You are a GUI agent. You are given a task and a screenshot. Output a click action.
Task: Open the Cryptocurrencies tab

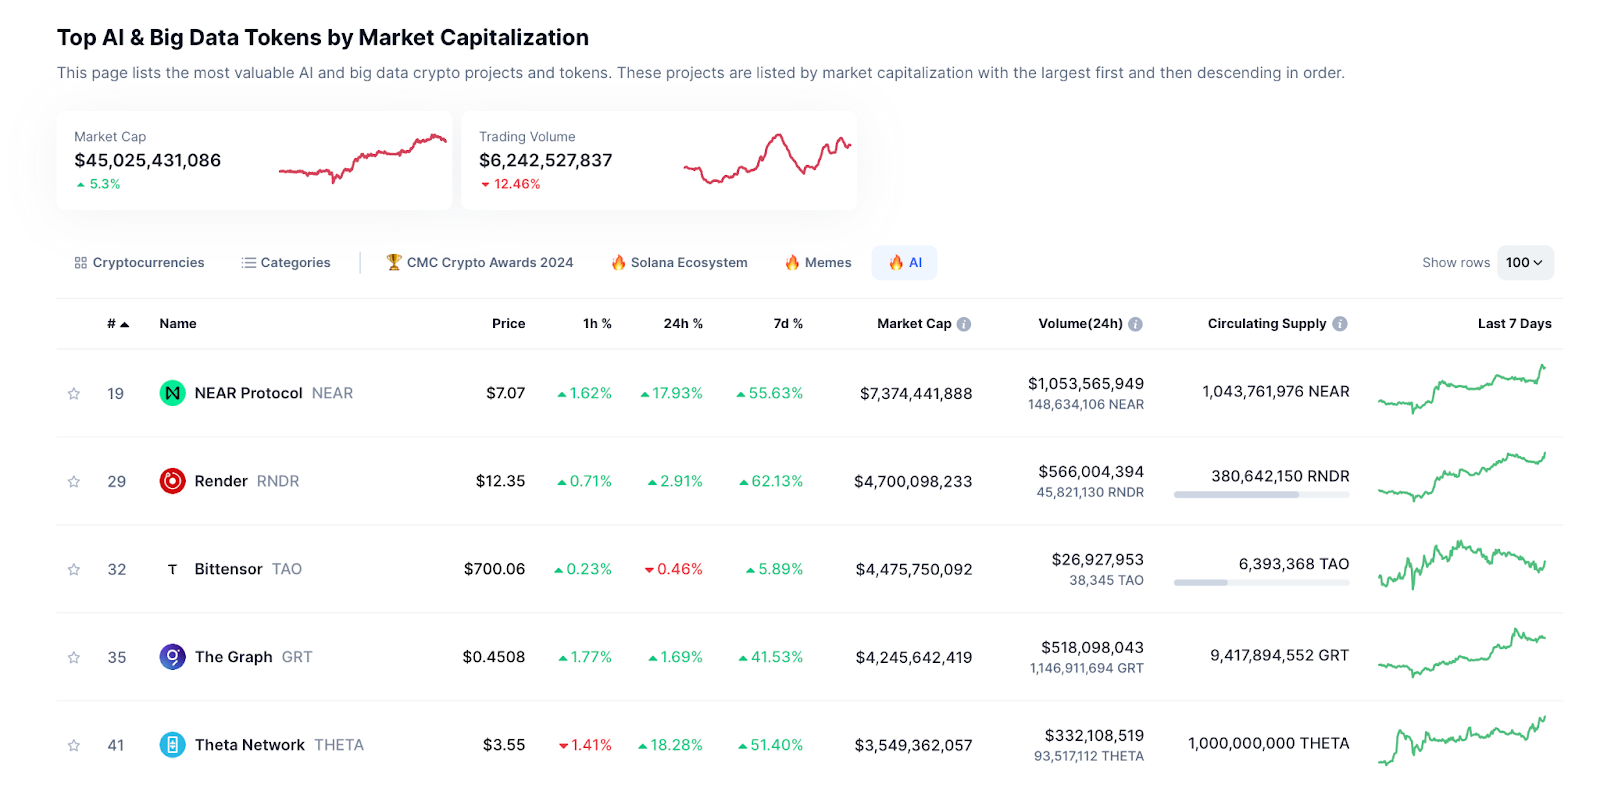coord(139,263)
